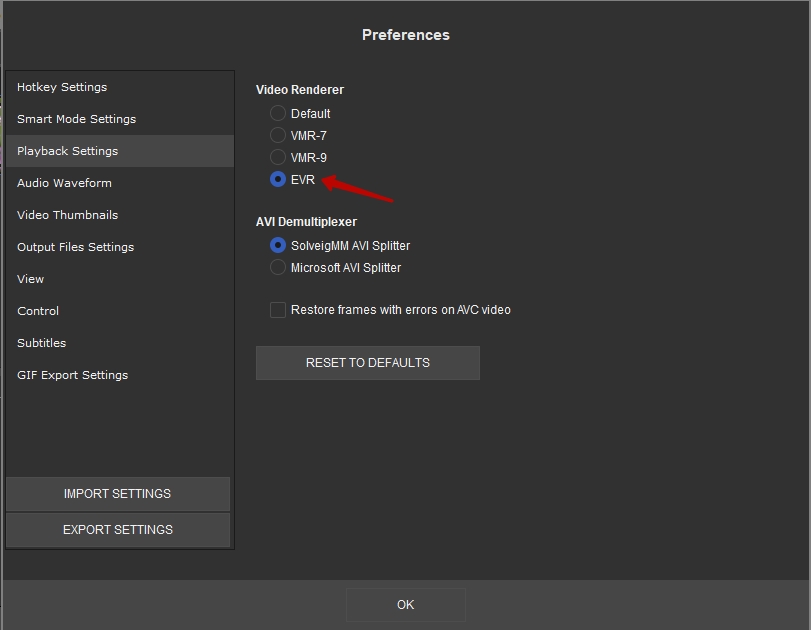Click the Reset to Defaults button
This screenshot has width=811, height=630.
pos(367,363)
